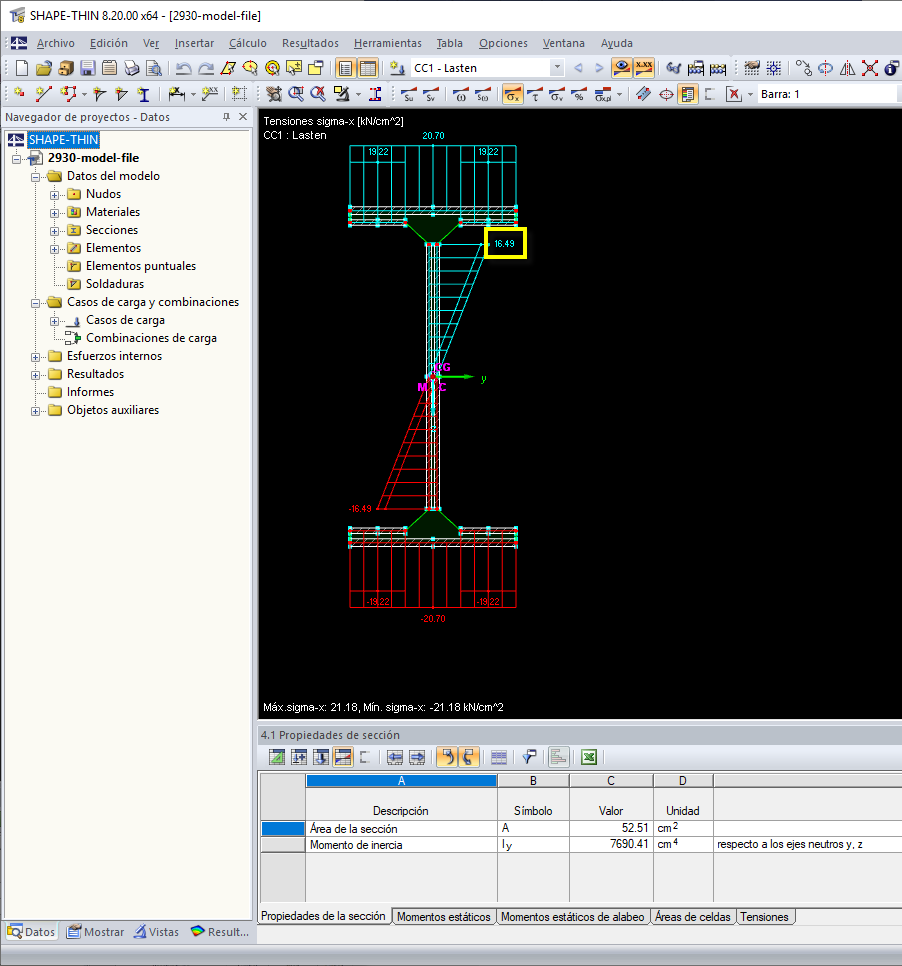The height and width of the screenshot is (966, 902).
Task: Expand the Esfuerzos internos tree node
Action: coord(37,356)
